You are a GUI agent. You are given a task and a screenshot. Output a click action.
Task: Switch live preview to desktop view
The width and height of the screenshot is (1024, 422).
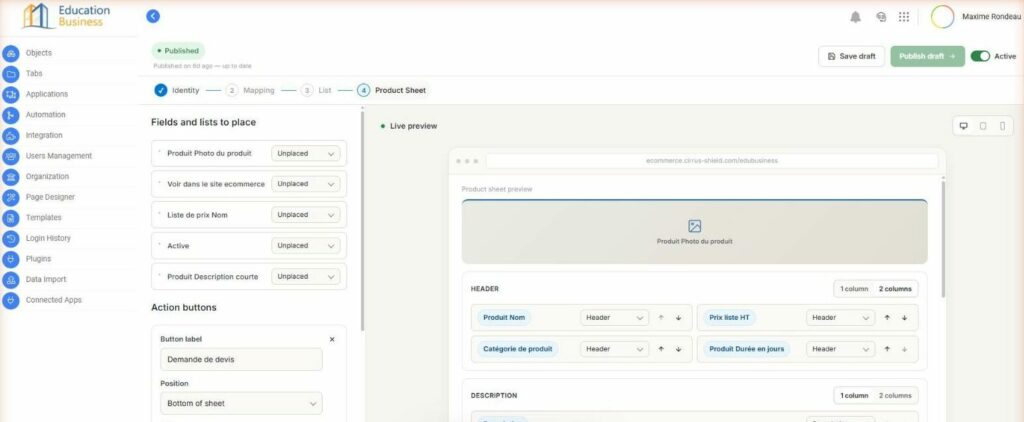(x=963, y=126)
